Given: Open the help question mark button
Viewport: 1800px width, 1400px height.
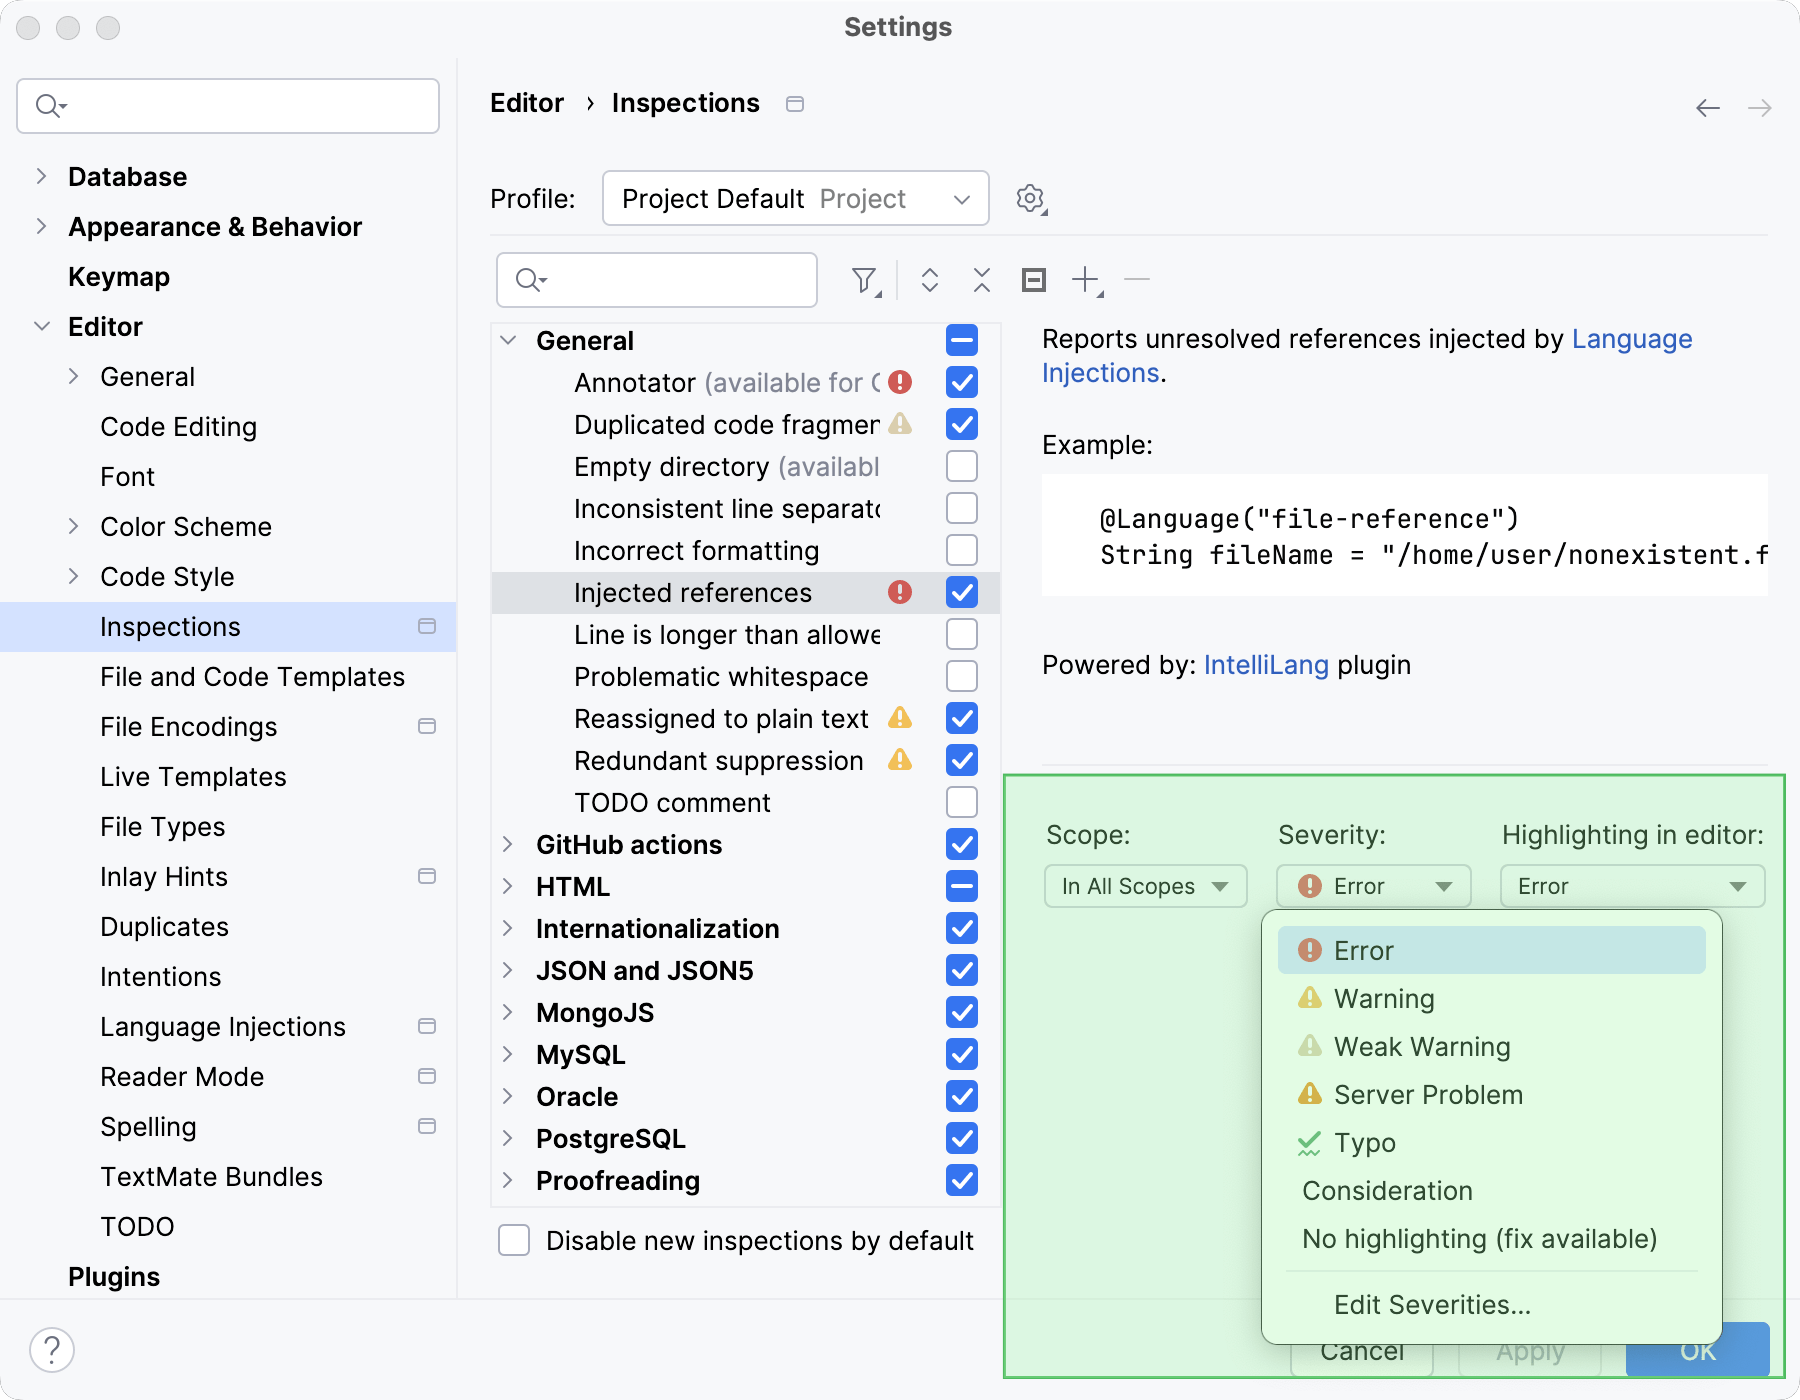Looking at the screenshot, I should tap(52, 1349).
